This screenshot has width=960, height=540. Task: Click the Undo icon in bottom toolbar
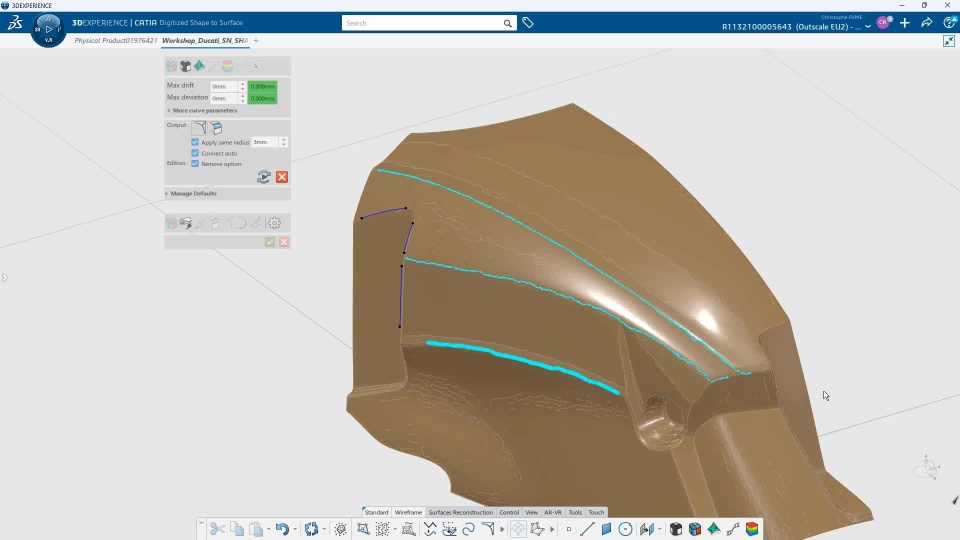click(282, 529)
